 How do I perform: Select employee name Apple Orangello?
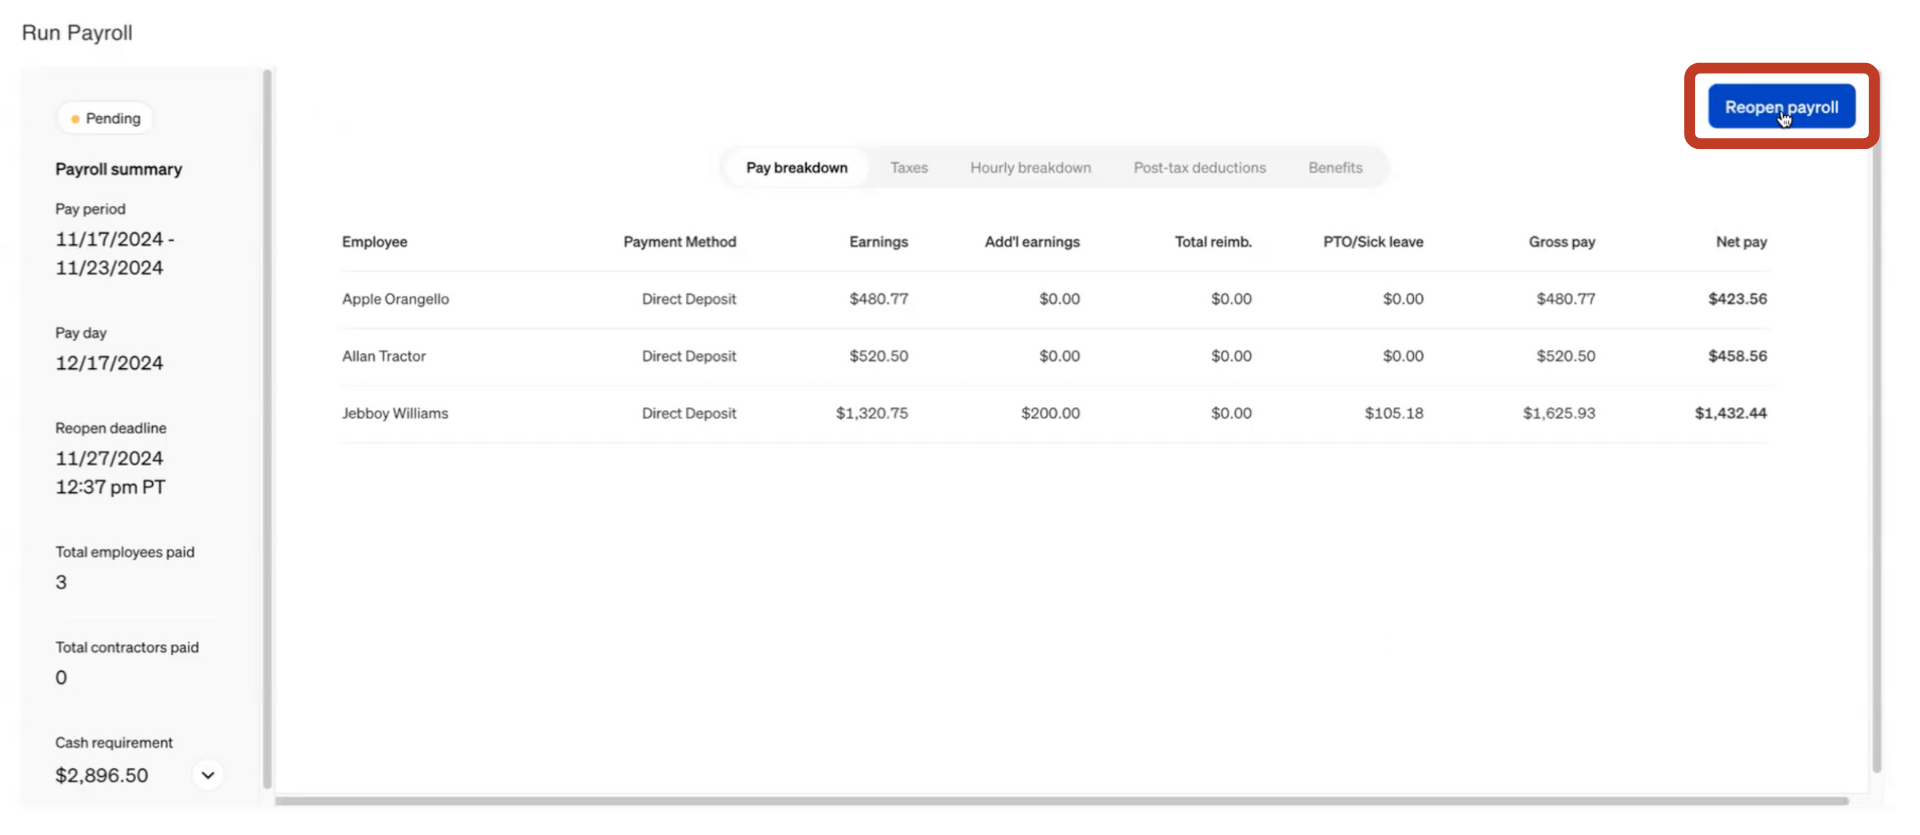pos(395,298)
